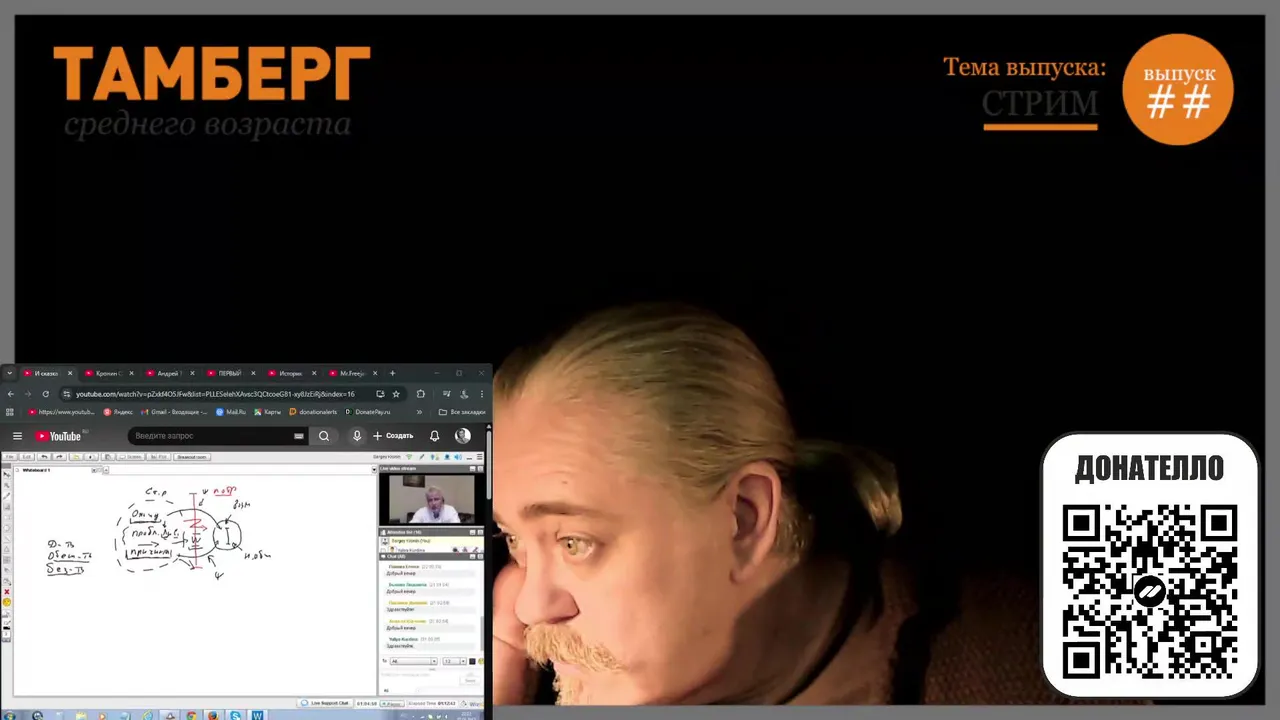Select the yellow smiley tool in whiteboard
1280x720 pixels.
pyautogui.click(x=7, y=602)
